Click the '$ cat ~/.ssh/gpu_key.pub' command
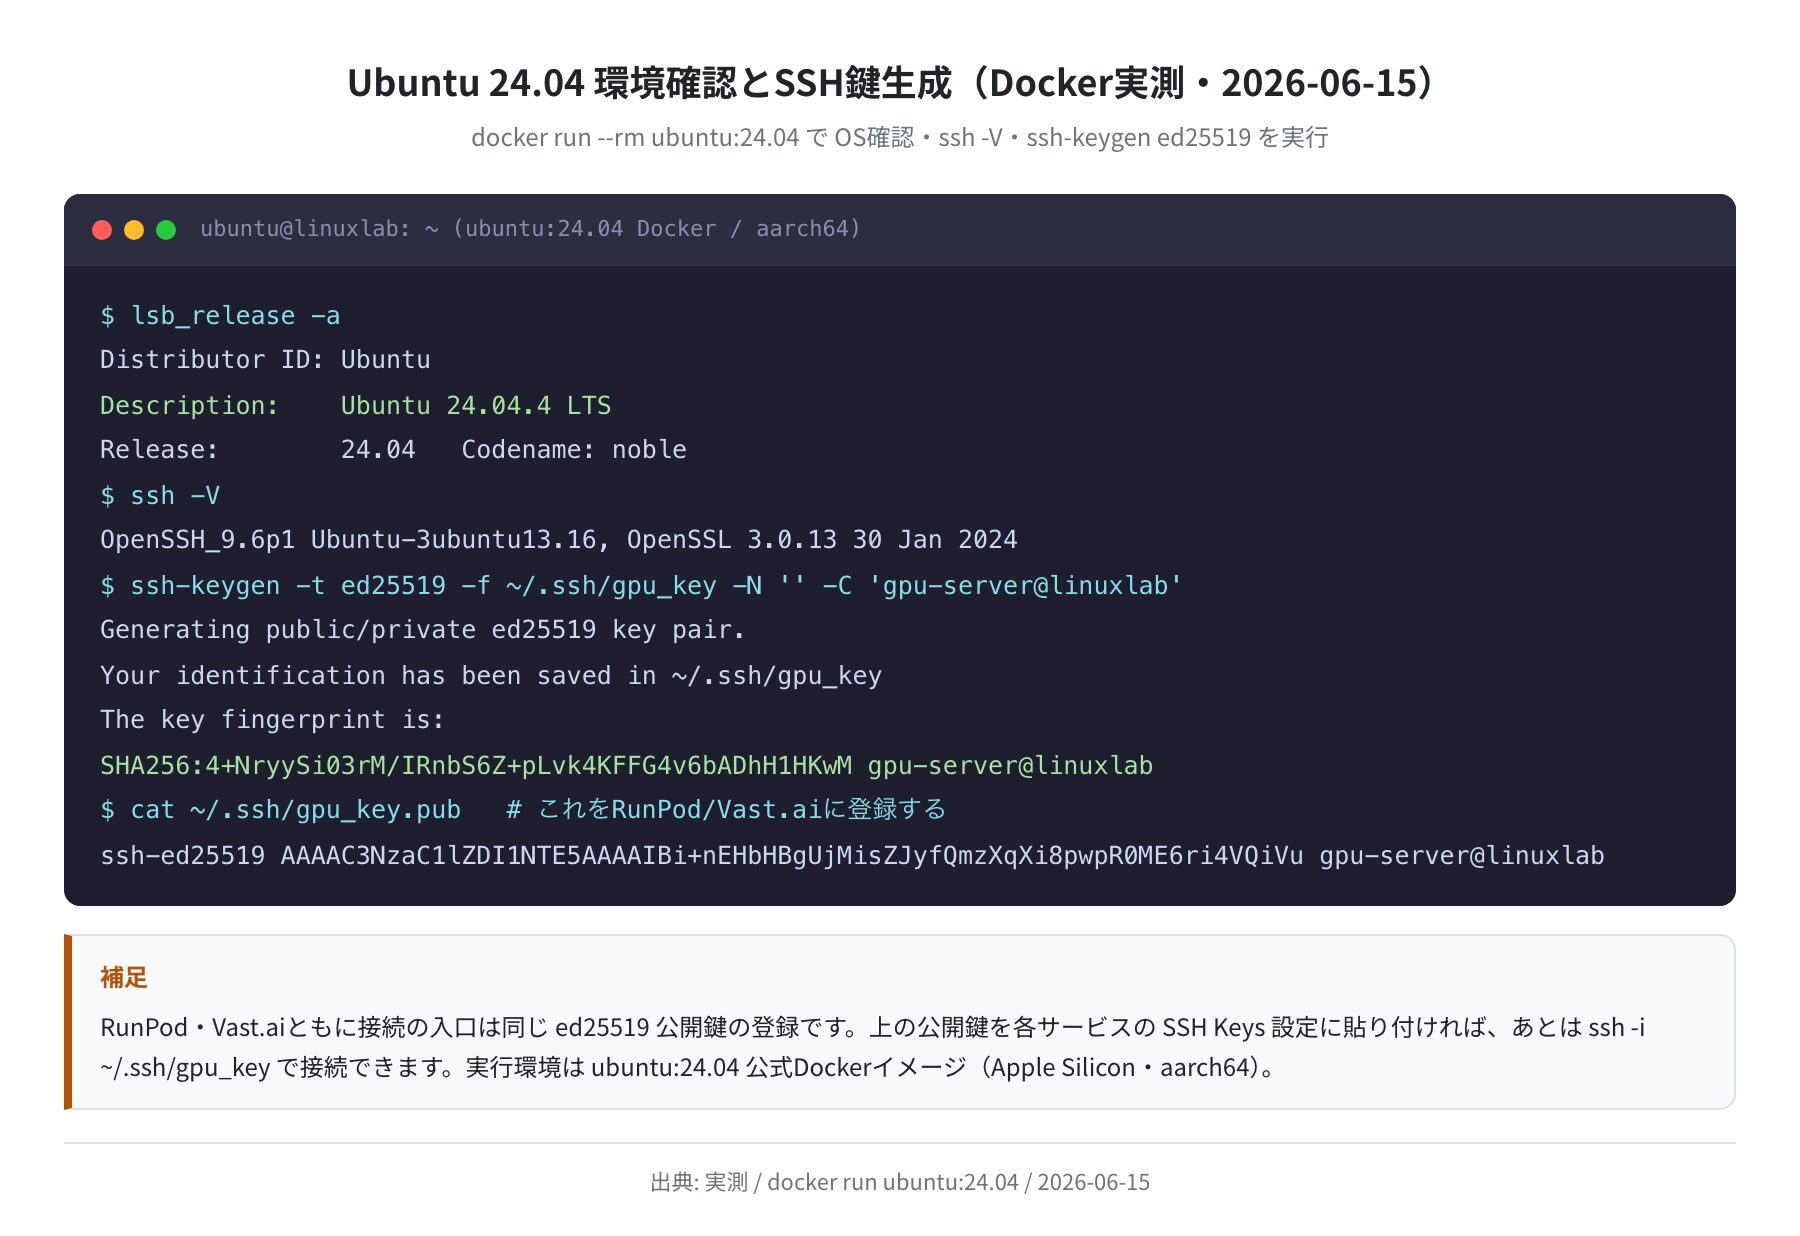 [281, 810]
